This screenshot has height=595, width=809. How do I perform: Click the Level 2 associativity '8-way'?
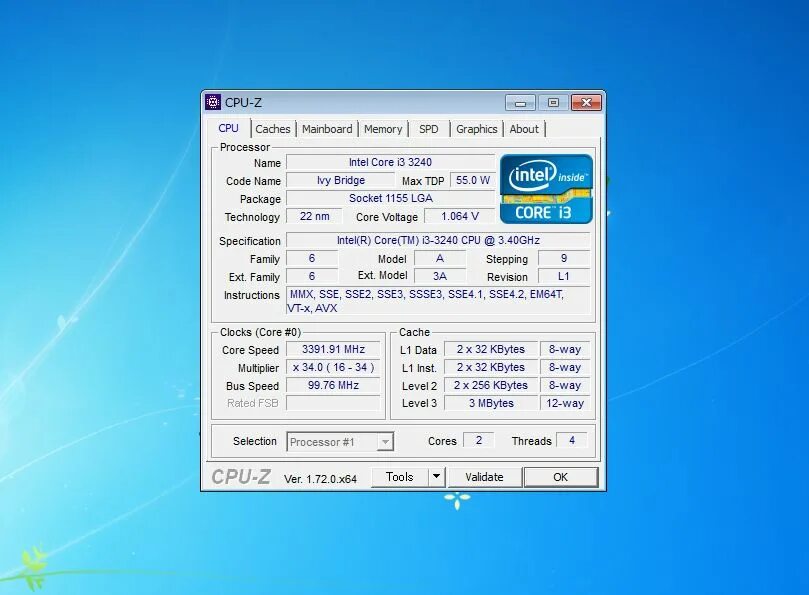pos(565,385)
